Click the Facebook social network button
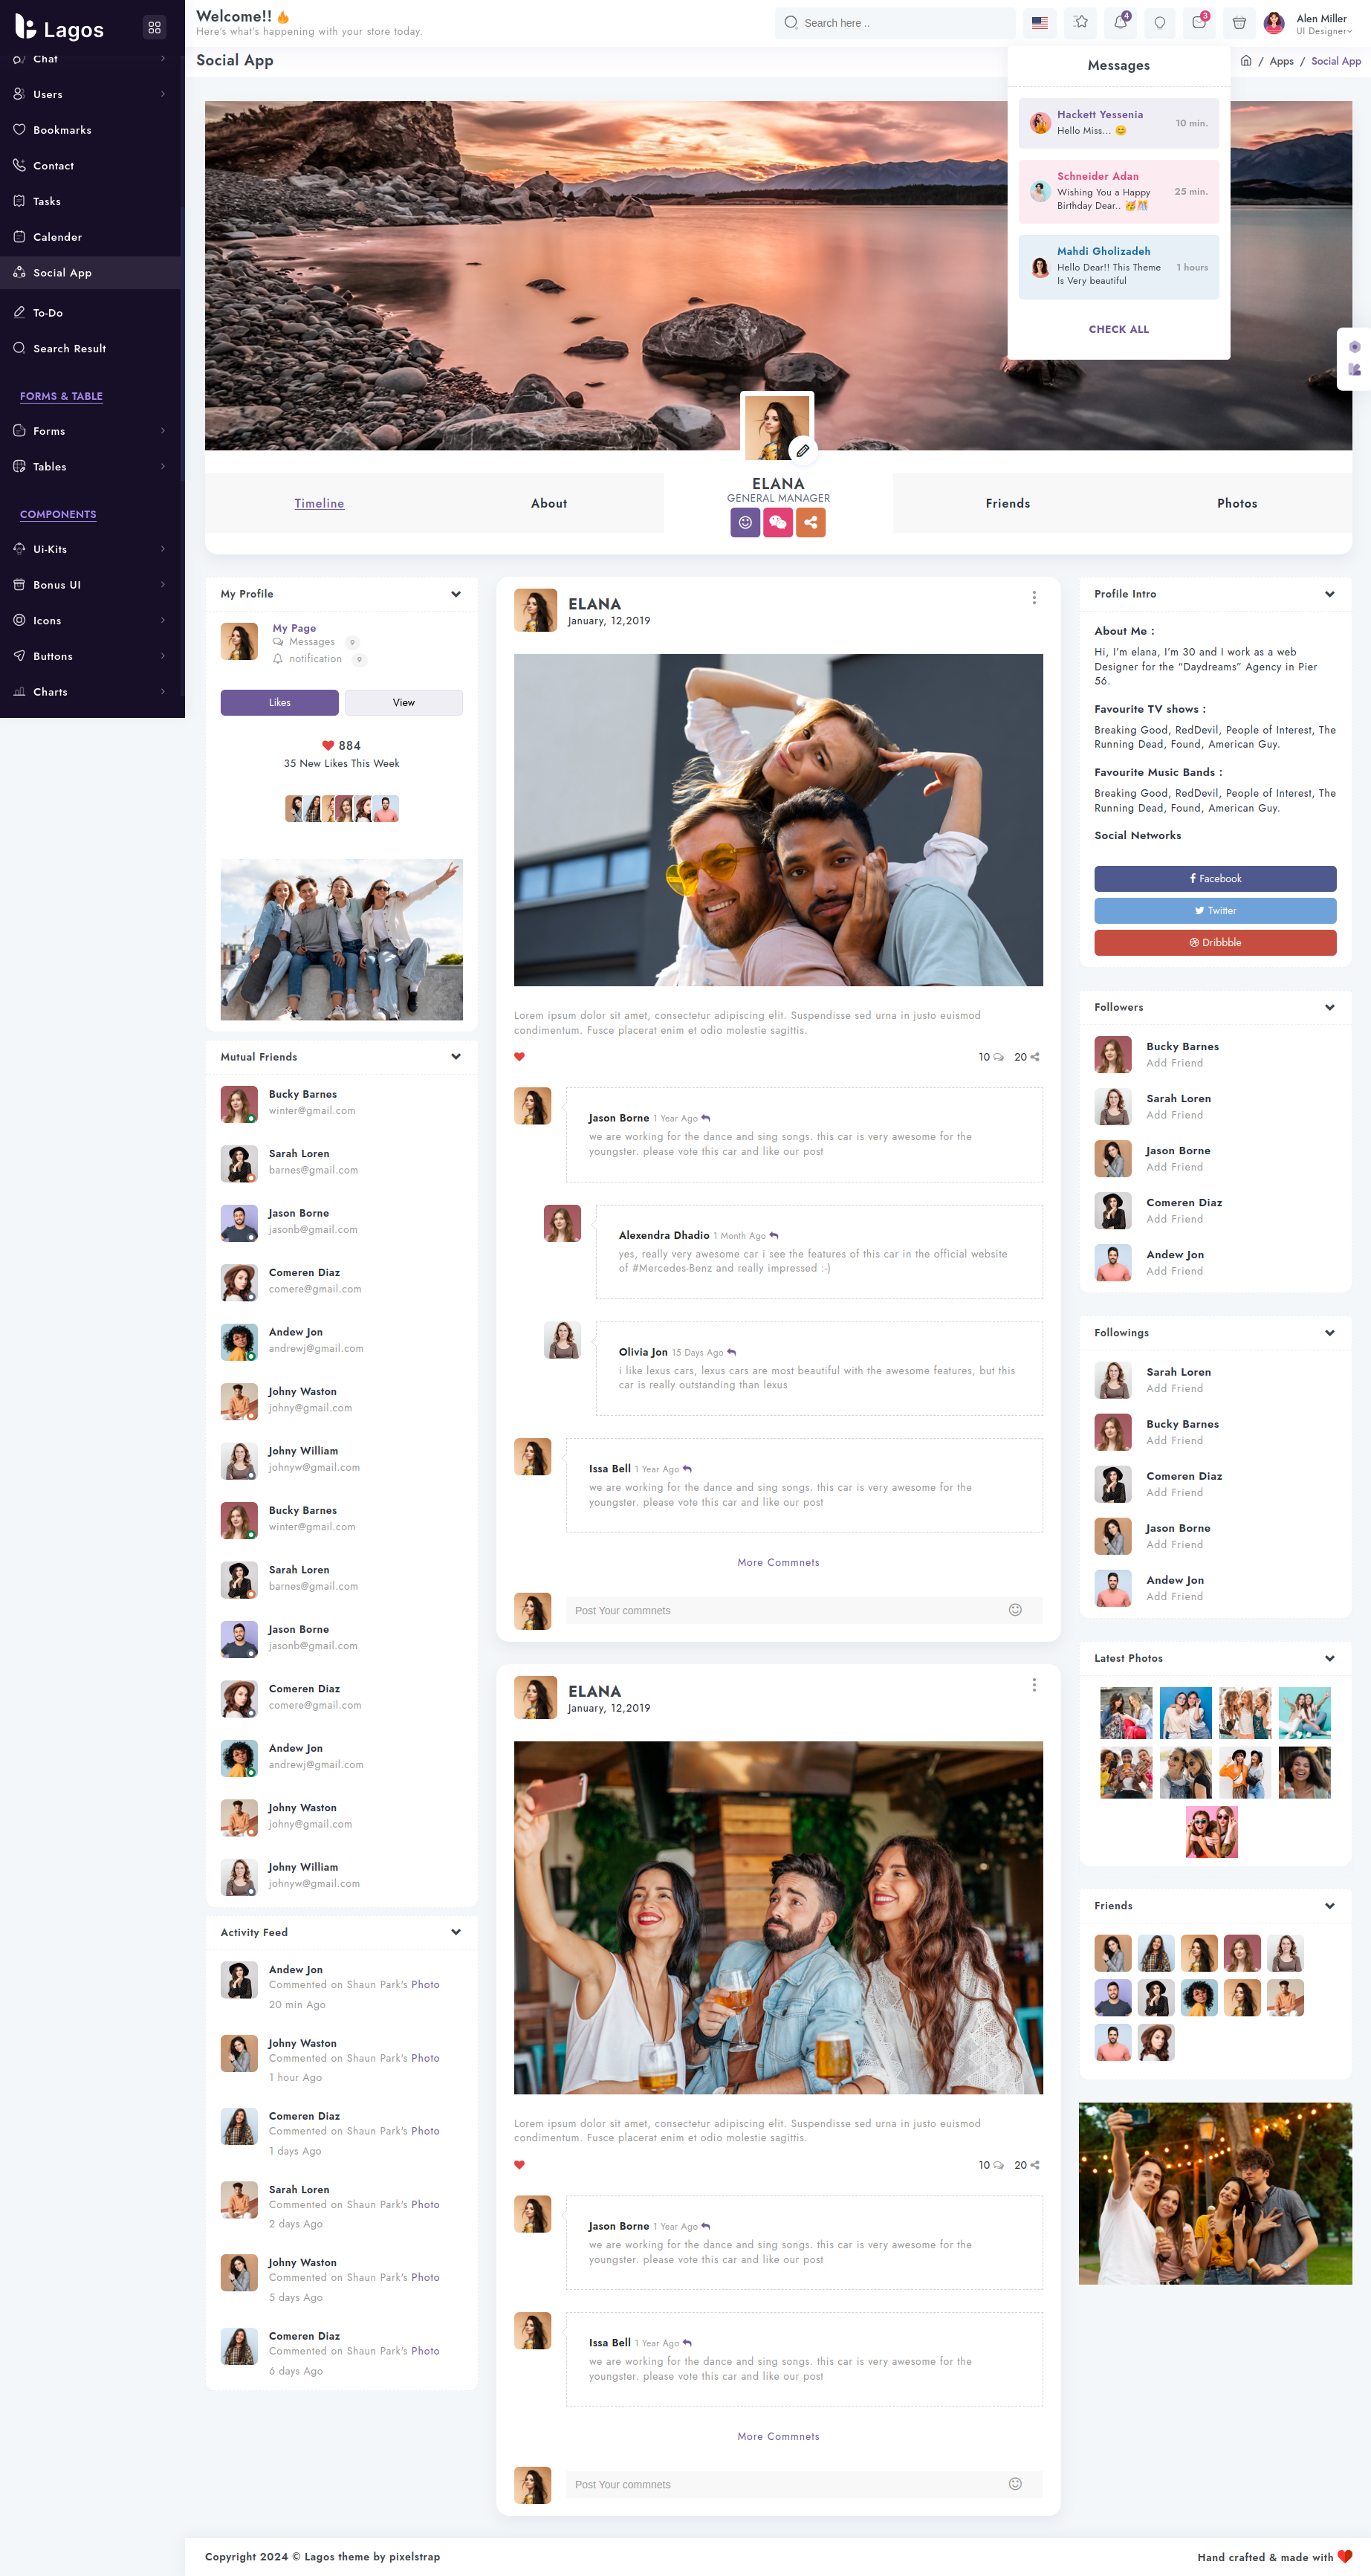1371x2576 pixels. point(1215,878)
